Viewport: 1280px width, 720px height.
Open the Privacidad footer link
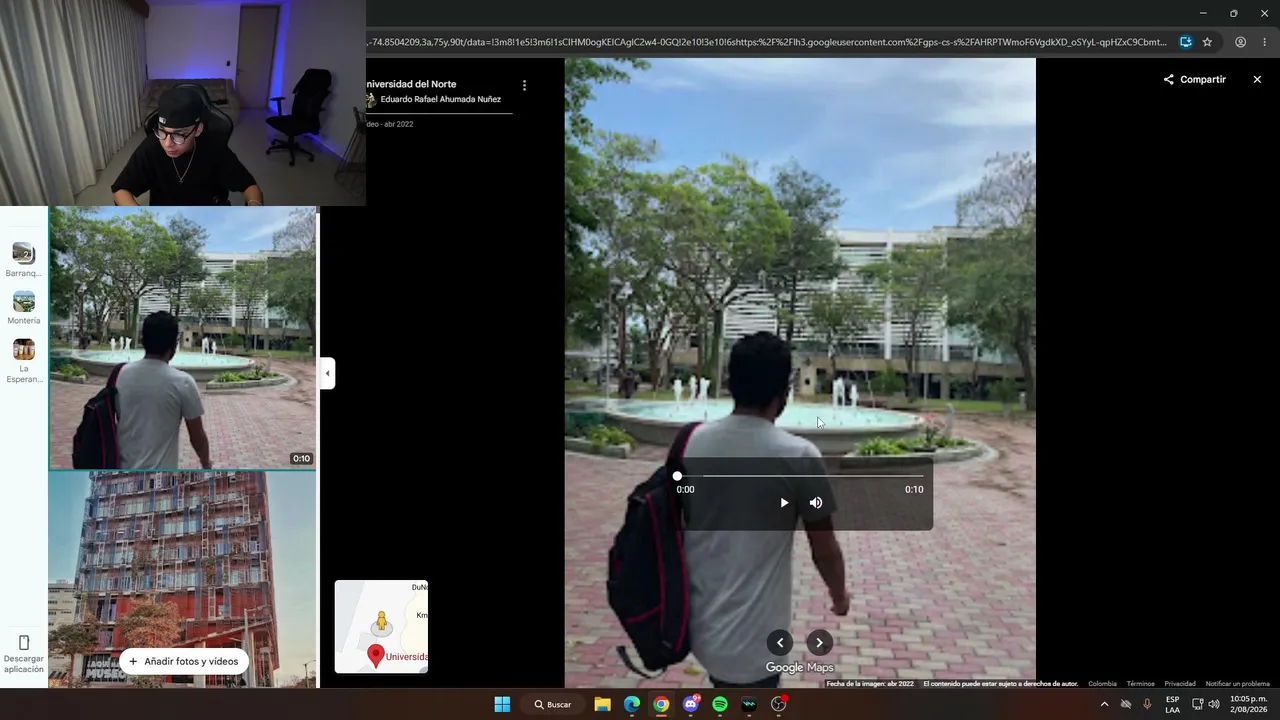pyautogui.click(x=1180, y=684)
